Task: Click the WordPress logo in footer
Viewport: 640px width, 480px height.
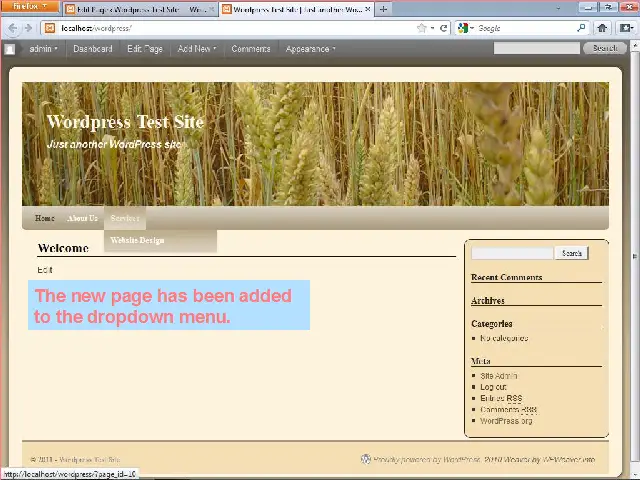Action: [366, 459]
